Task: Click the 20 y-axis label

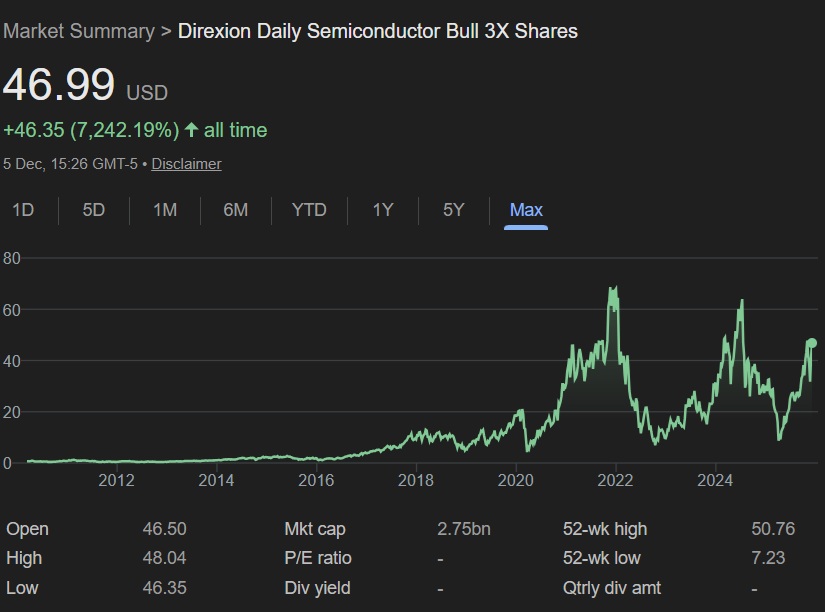Action: (x=12, y=412)
